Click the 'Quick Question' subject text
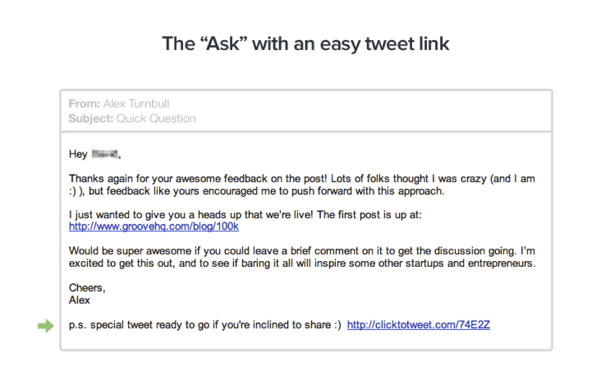This screenshot has height=386, width=610. coord(156,118)
